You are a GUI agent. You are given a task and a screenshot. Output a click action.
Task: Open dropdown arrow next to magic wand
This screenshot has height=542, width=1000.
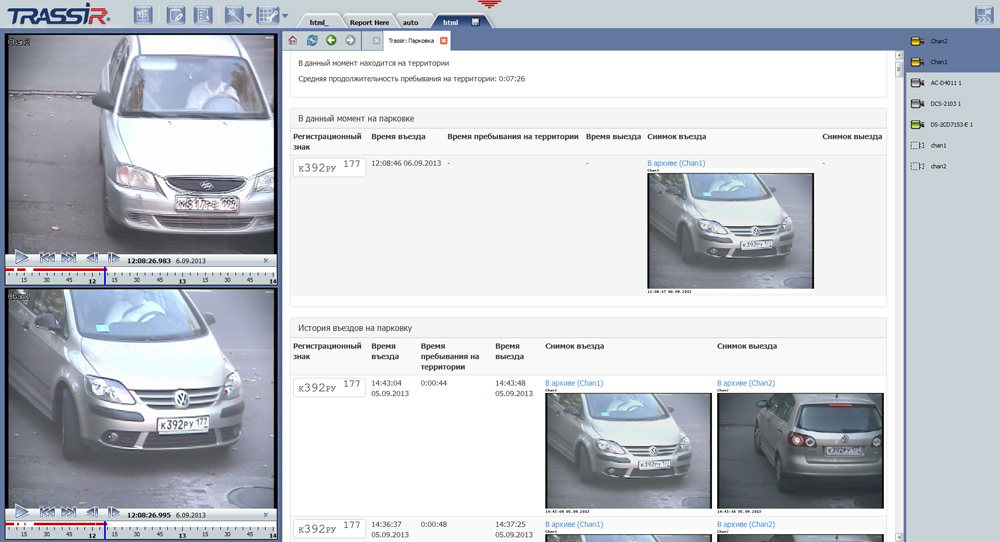(x=249, y=16)
